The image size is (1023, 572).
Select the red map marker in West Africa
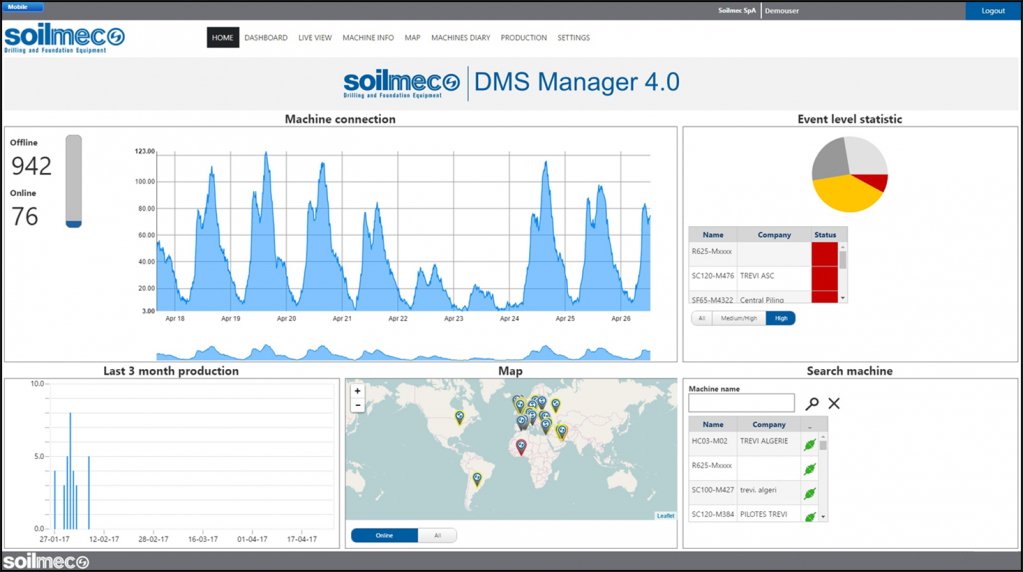(x=521, y=447)
